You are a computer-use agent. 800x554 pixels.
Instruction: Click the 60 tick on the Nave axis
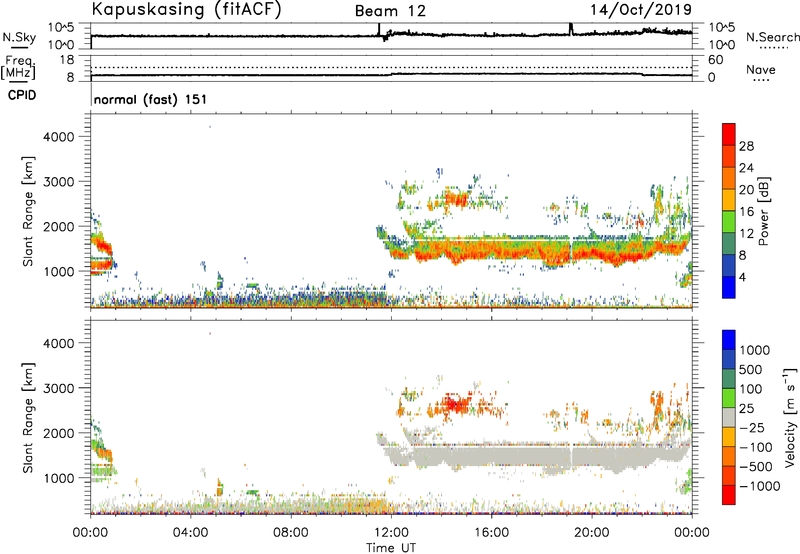715,60
